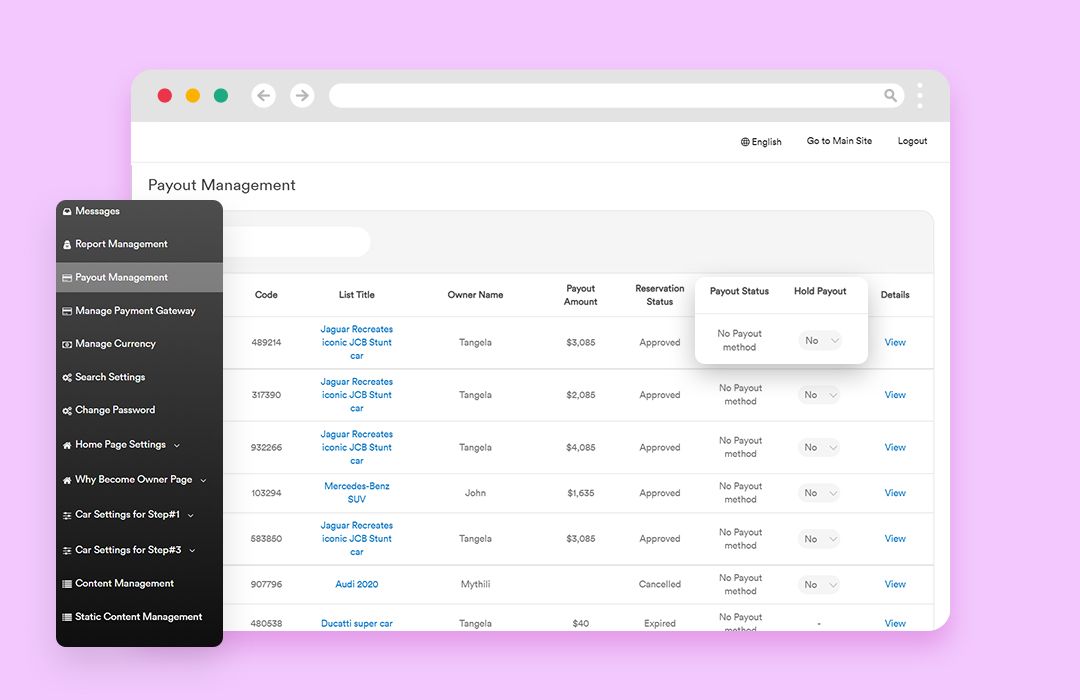Open Hold Payout dropdown for code 489214
This screenshot has height=700, width=1080.
(x=820, y=340)
